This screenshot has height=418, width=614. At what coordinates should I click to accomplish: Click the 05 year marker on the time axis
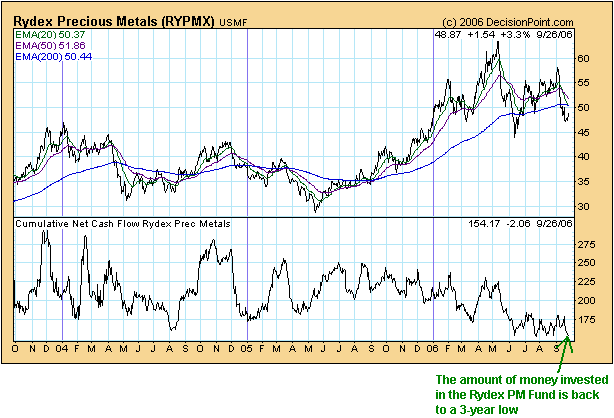click(247, 348)
